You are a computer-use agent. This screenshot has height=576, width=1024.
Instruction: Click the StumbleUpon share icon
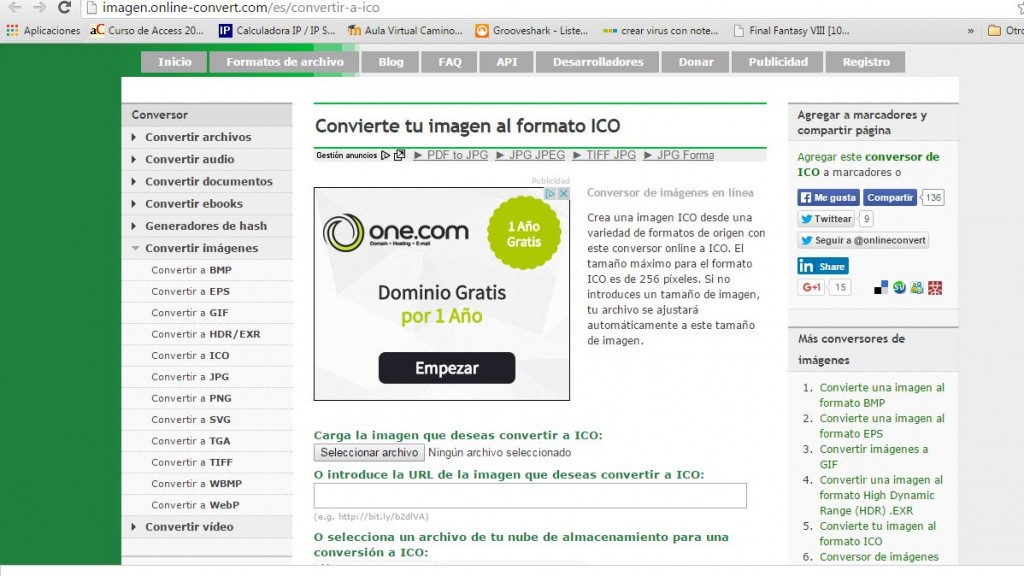(x=899, y=288)
